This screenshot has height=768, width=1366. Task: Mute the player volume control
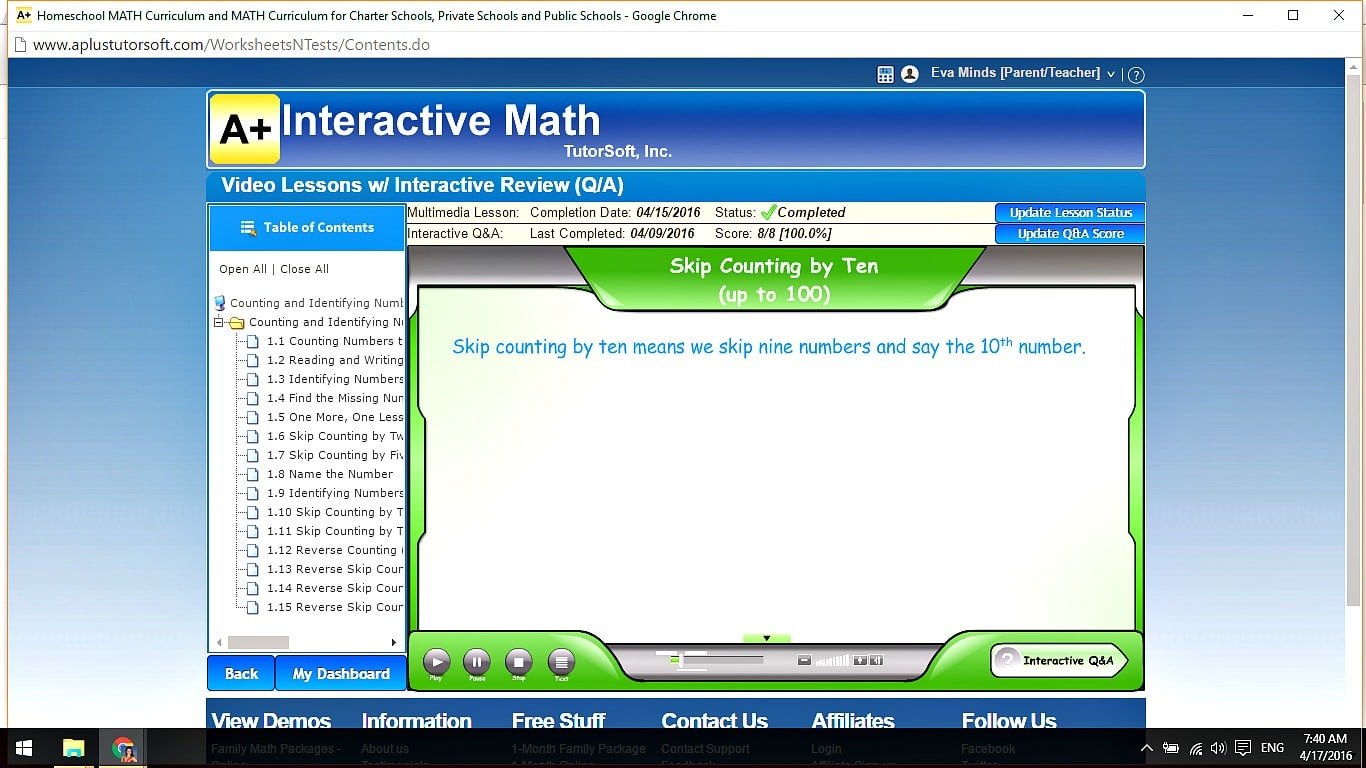pyautogui.click(x=805, y=660)
